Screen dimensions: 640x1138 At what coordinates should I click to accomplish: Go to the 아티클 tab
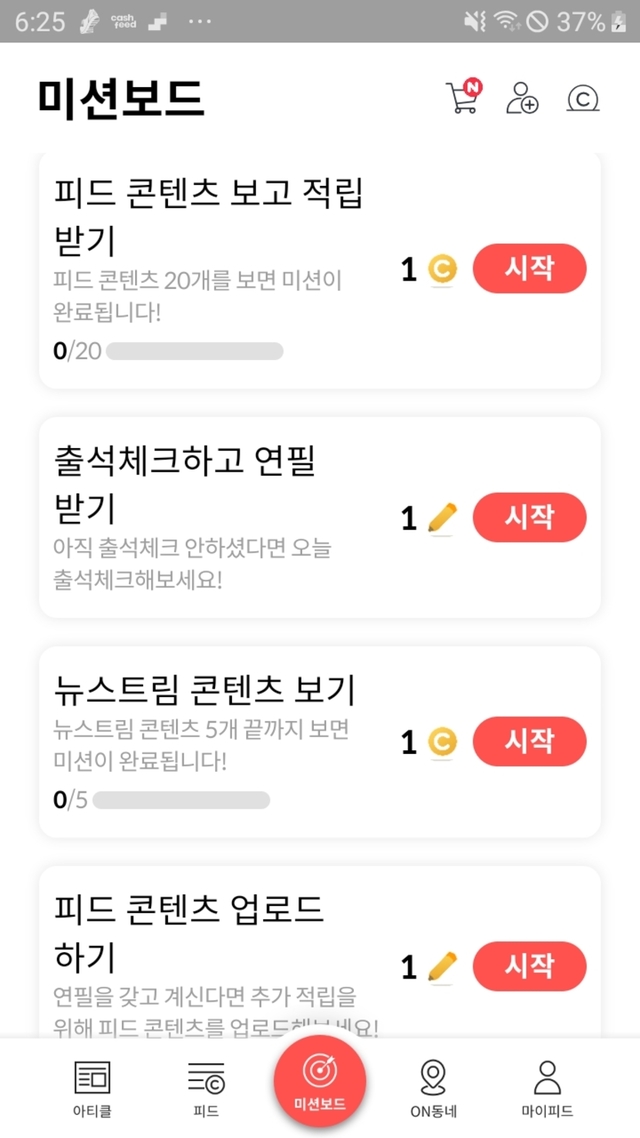[x=93, y=1088]
